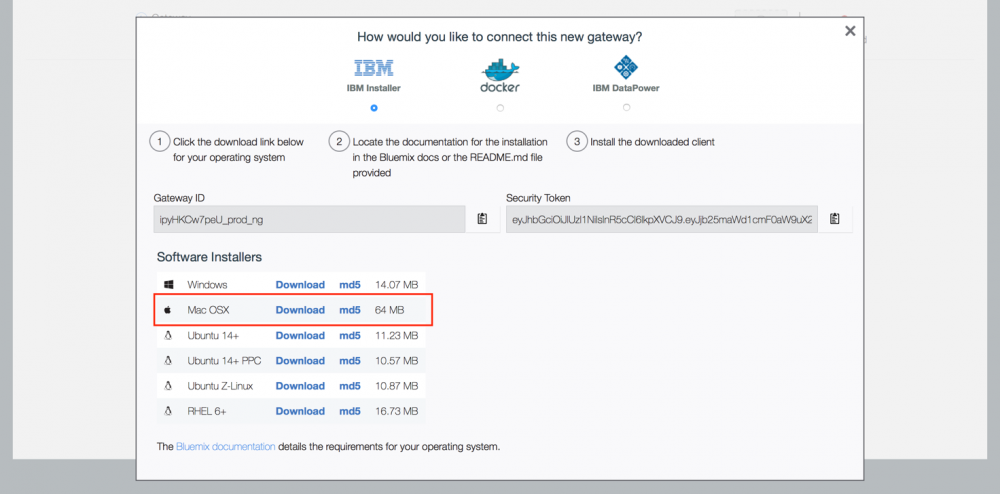Viewport: 1000px width, 494px height.
Task: Click the Apple logo for Mac OSX
Action: click(169, 310)
